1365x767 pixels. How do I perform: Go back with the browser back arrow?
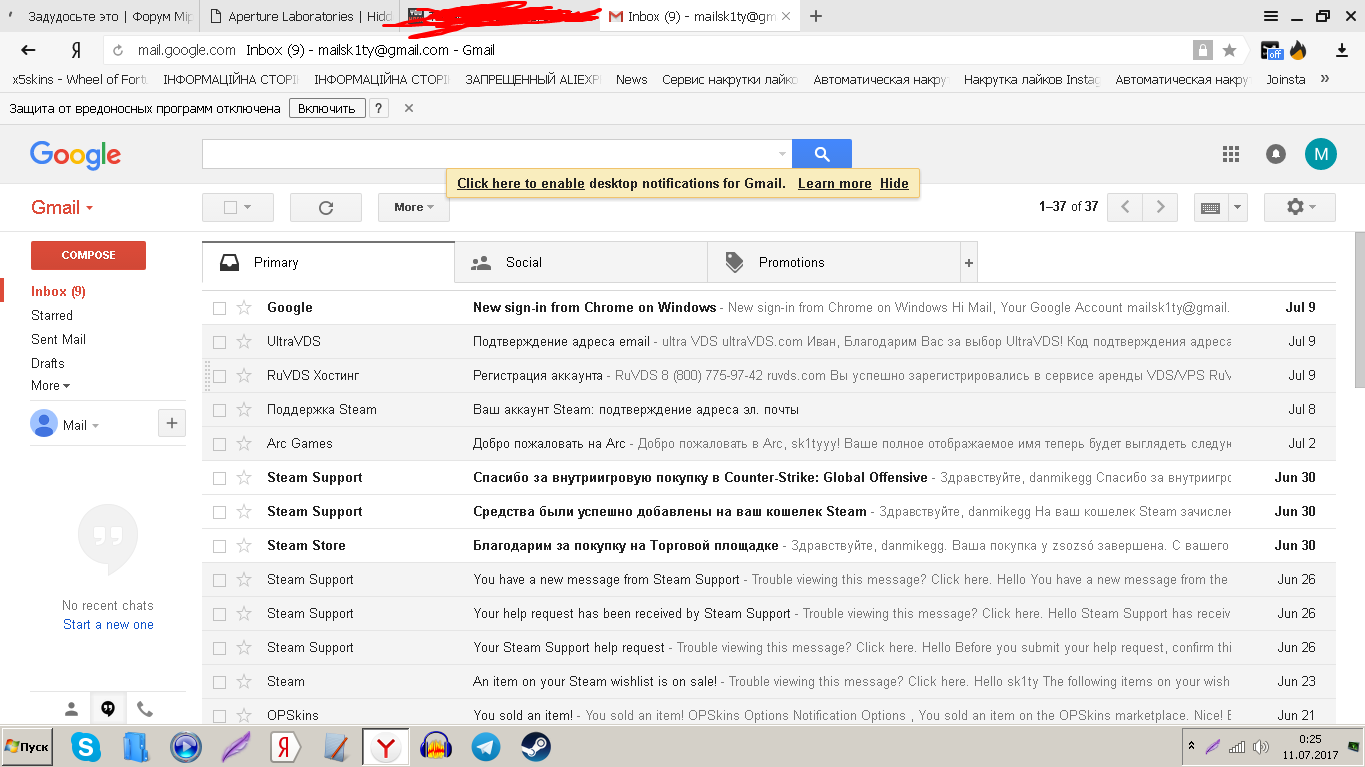(28, 50)
